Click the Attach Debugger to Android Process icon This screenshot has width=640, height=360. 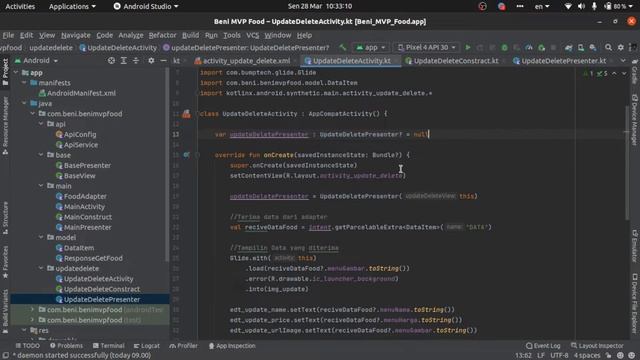click(x=541, y=48)
